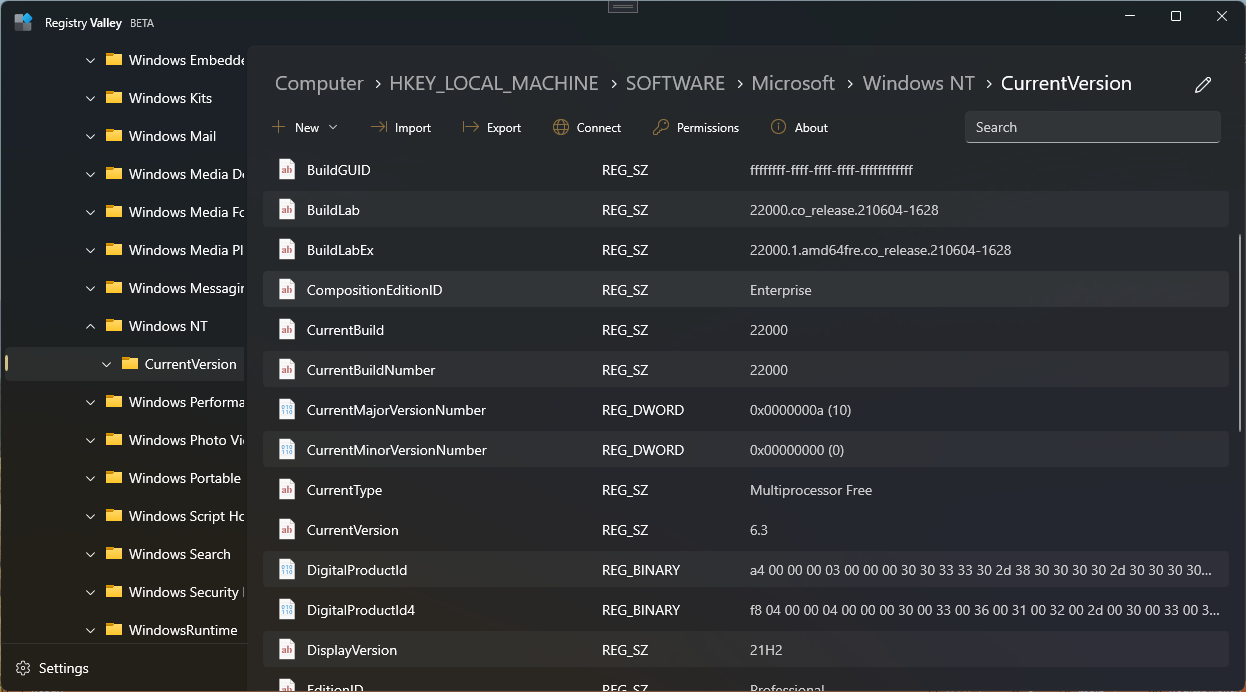Click inside the Search field

tap(1091, 127)
